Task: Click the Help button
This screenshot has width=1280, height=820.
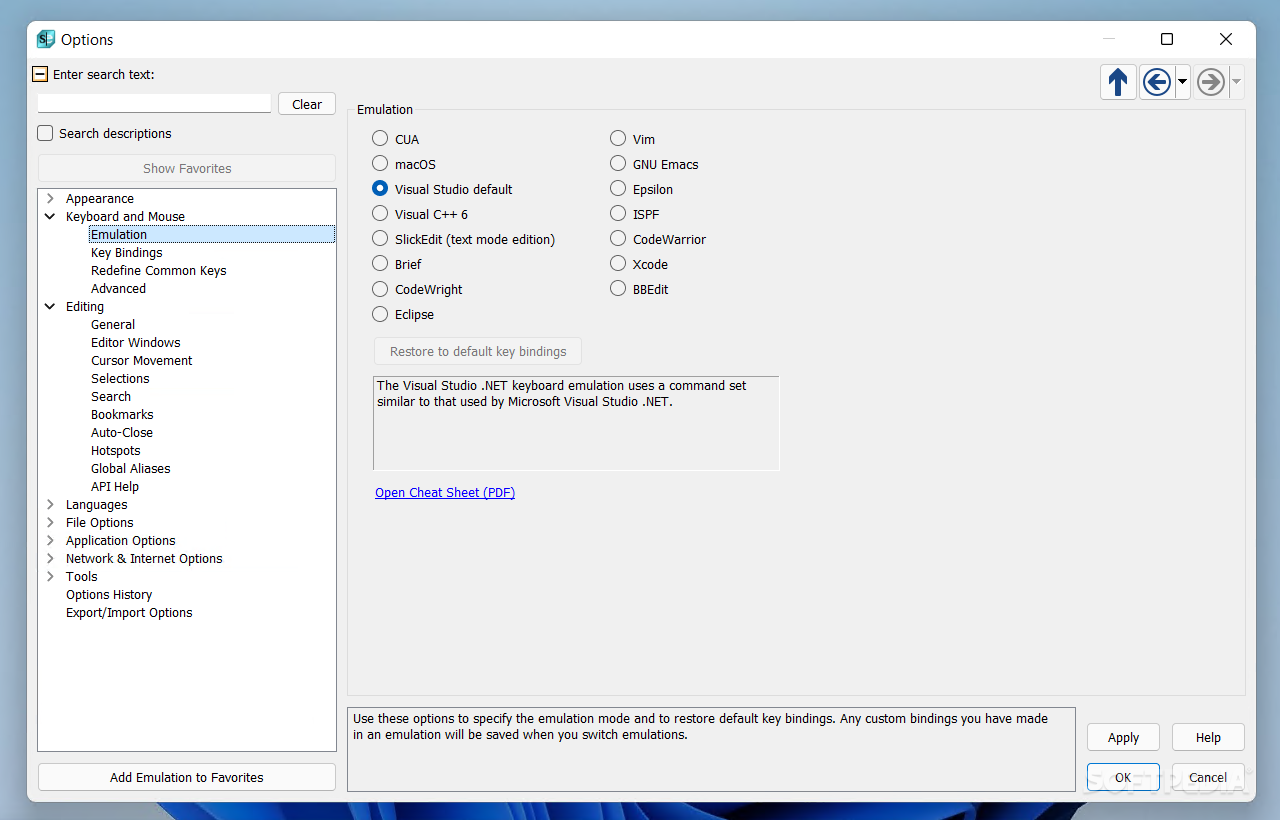Action: (1208, 738)
